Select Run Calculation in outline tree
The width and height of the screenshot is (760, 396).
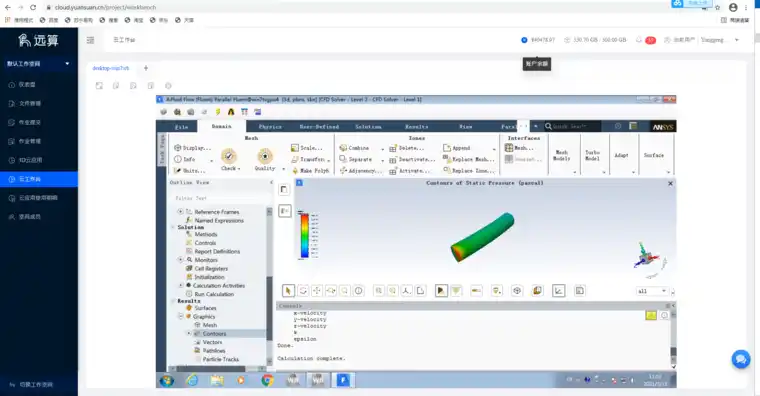coord(214,294)
